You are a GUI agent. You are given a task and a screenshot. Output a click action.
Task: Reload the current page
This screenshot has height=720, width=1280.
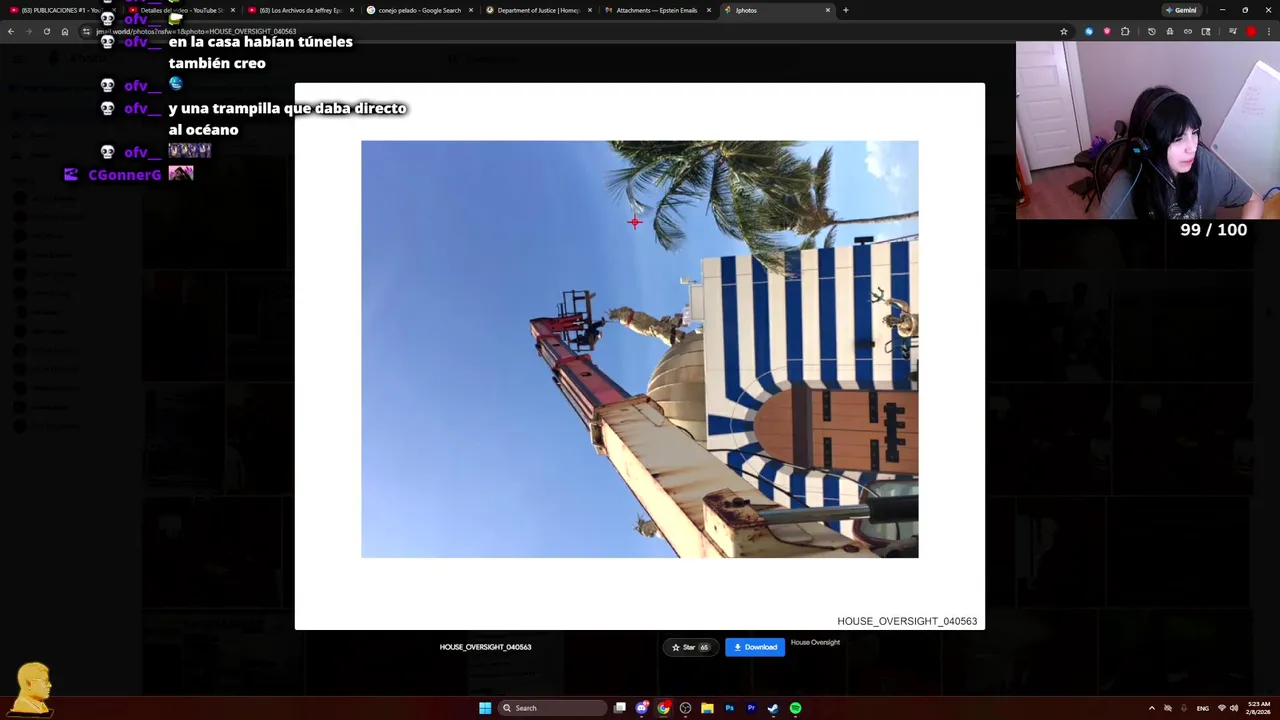pos(47,31)
